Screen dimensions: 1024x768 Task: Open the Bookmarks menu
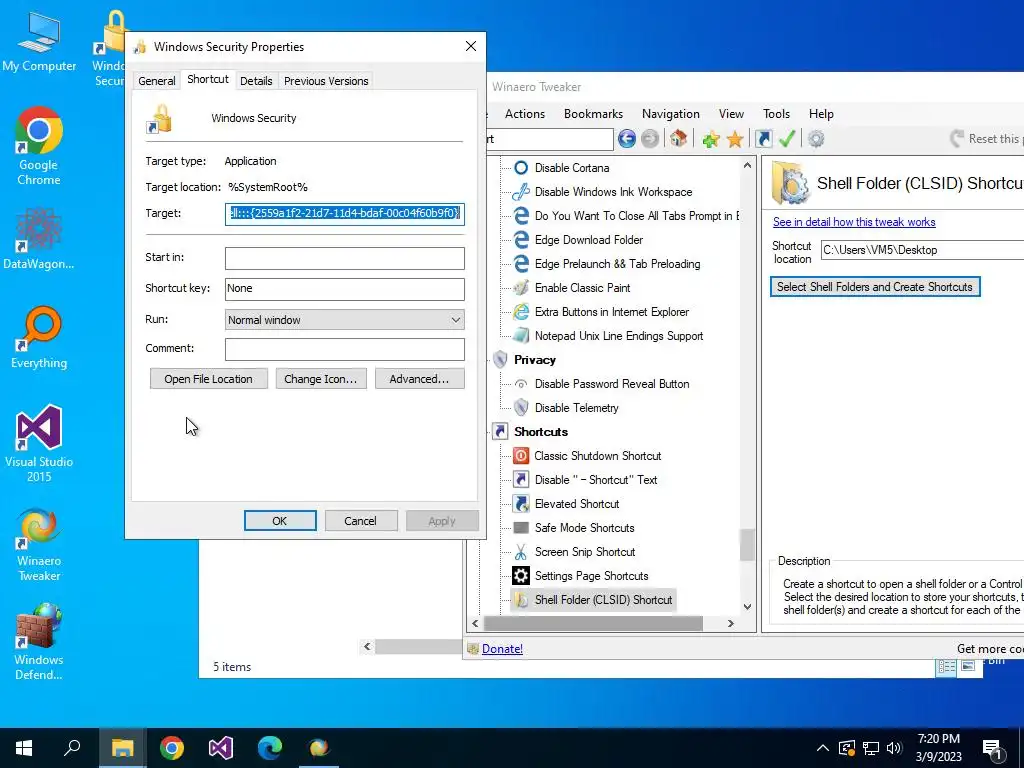593,114
